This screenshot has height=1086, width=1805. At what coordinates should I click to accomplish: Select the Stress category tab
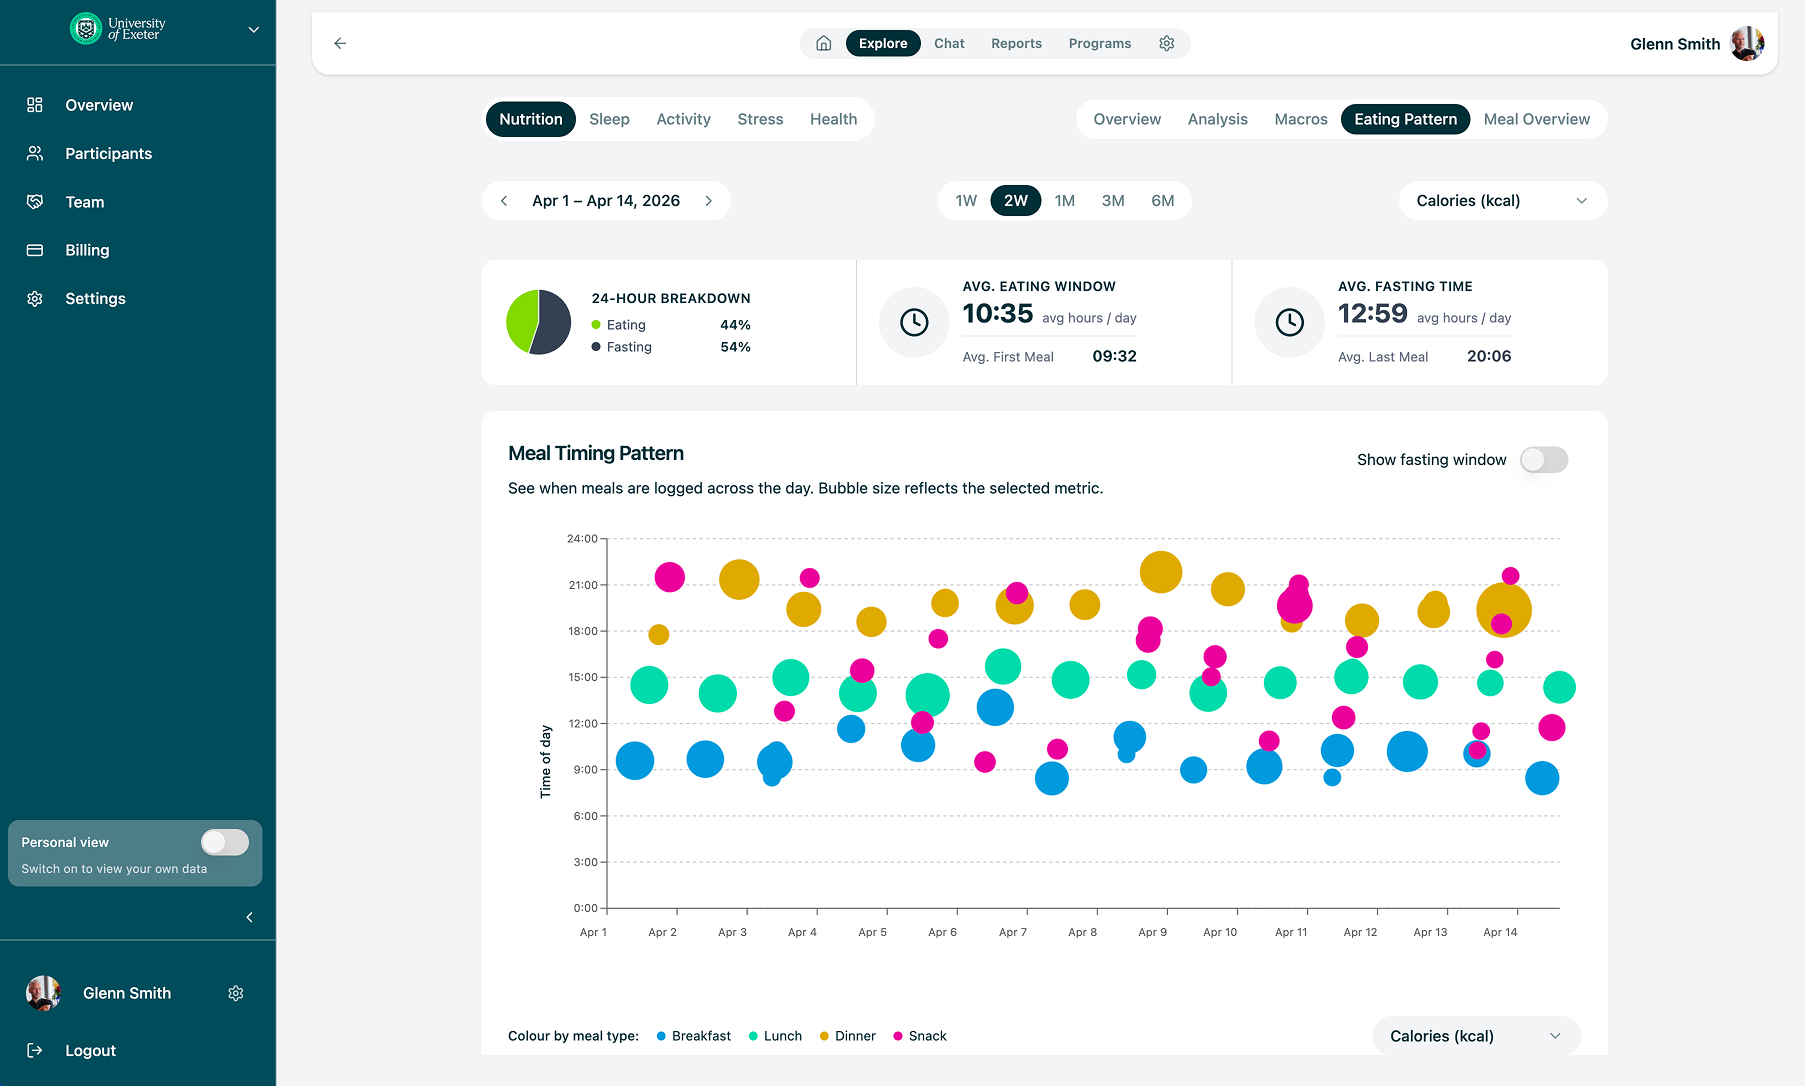click(760, 119)
